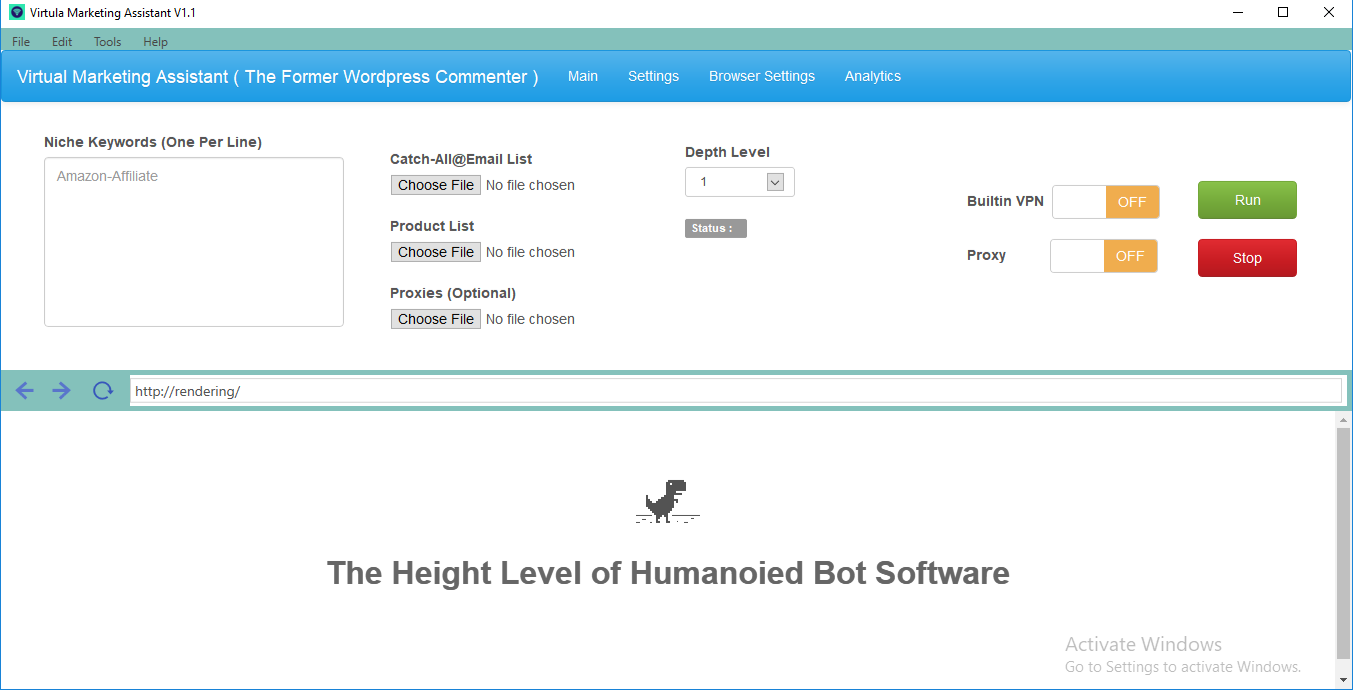Open the Tools menu
Screen dimensions: 1353x690
click(106, 41)
